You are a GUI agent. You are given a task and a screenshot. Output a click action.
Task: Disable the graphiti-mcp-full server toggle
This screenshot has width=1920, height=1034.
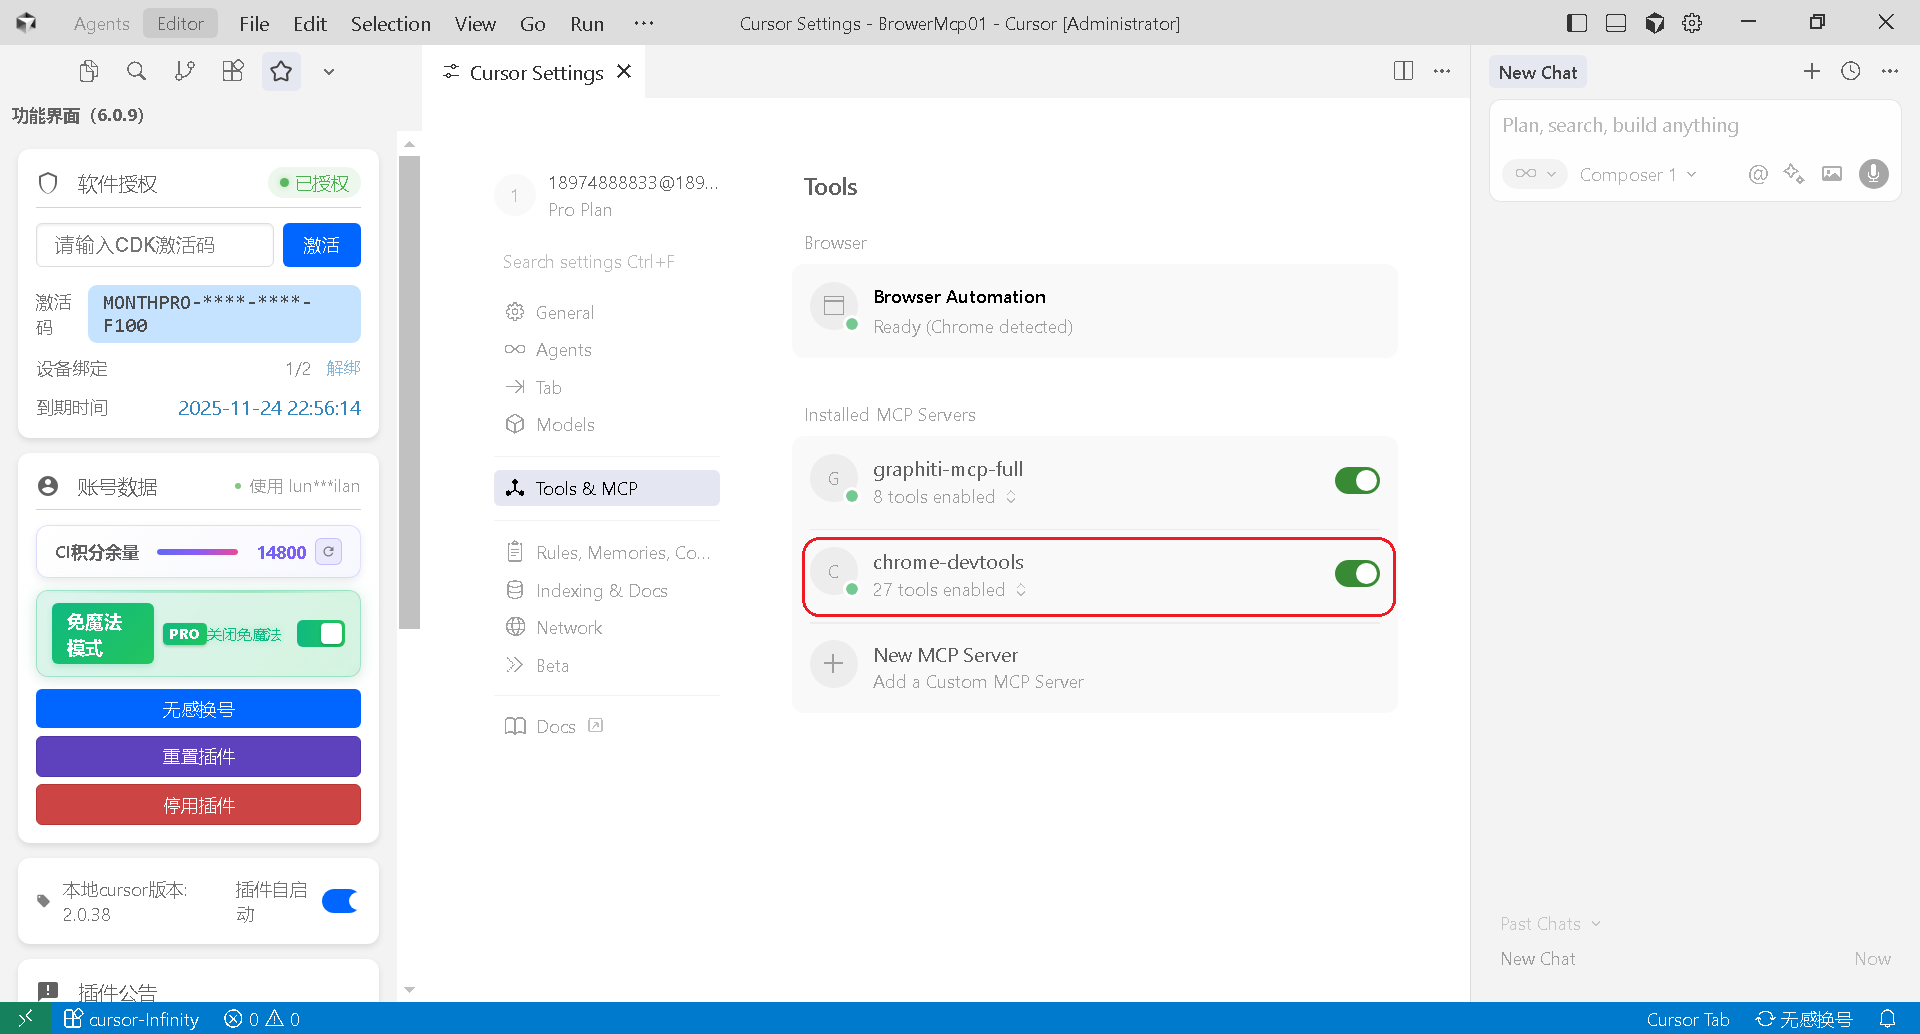tap(1356, 481)
